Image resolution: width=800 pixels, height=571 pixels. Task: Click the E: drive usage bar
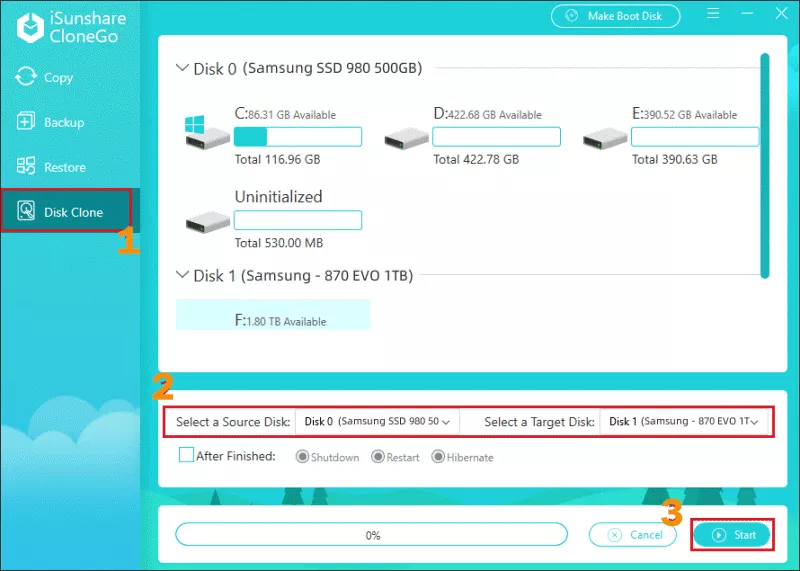[695, 137]
